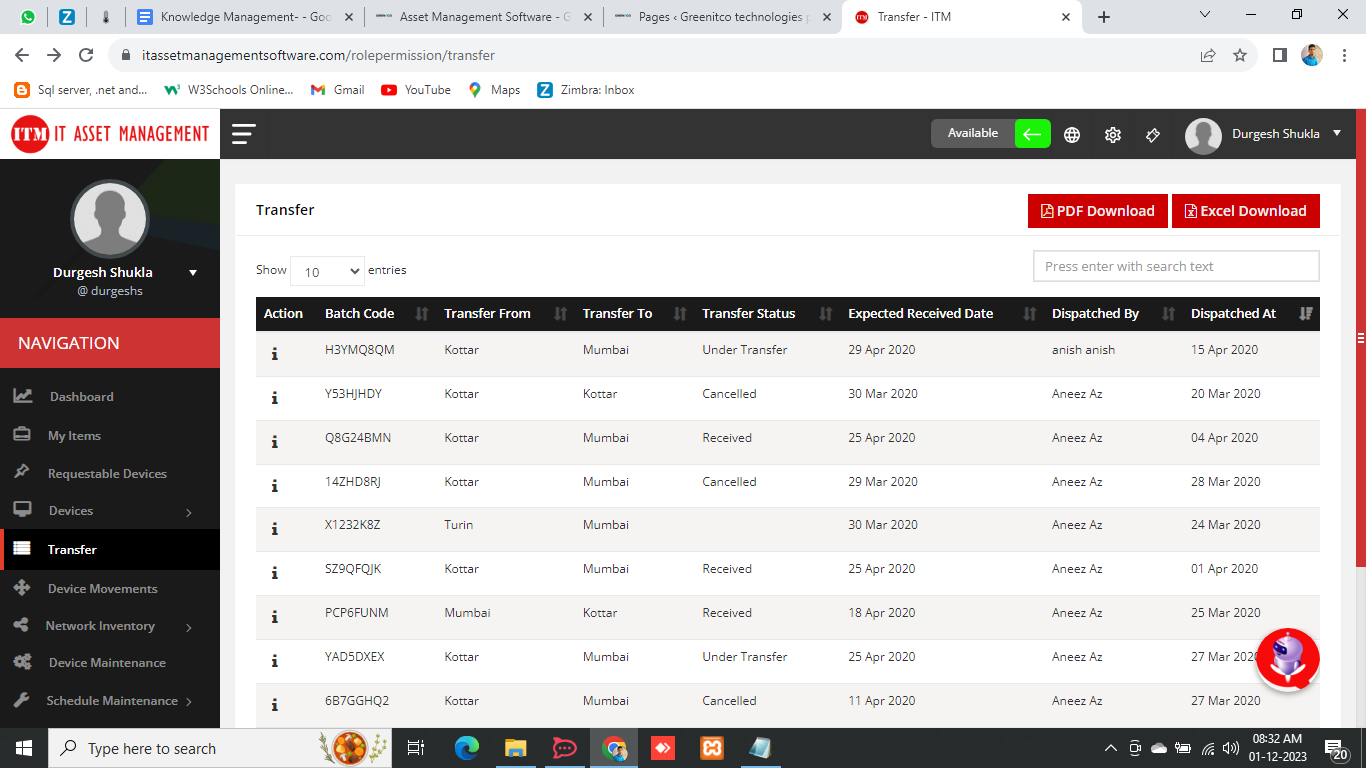Image resolution: width=1366 pixels, height=768 pixels.
Task: Select Transfer in navigation
Action: click(x=110, y=550)
